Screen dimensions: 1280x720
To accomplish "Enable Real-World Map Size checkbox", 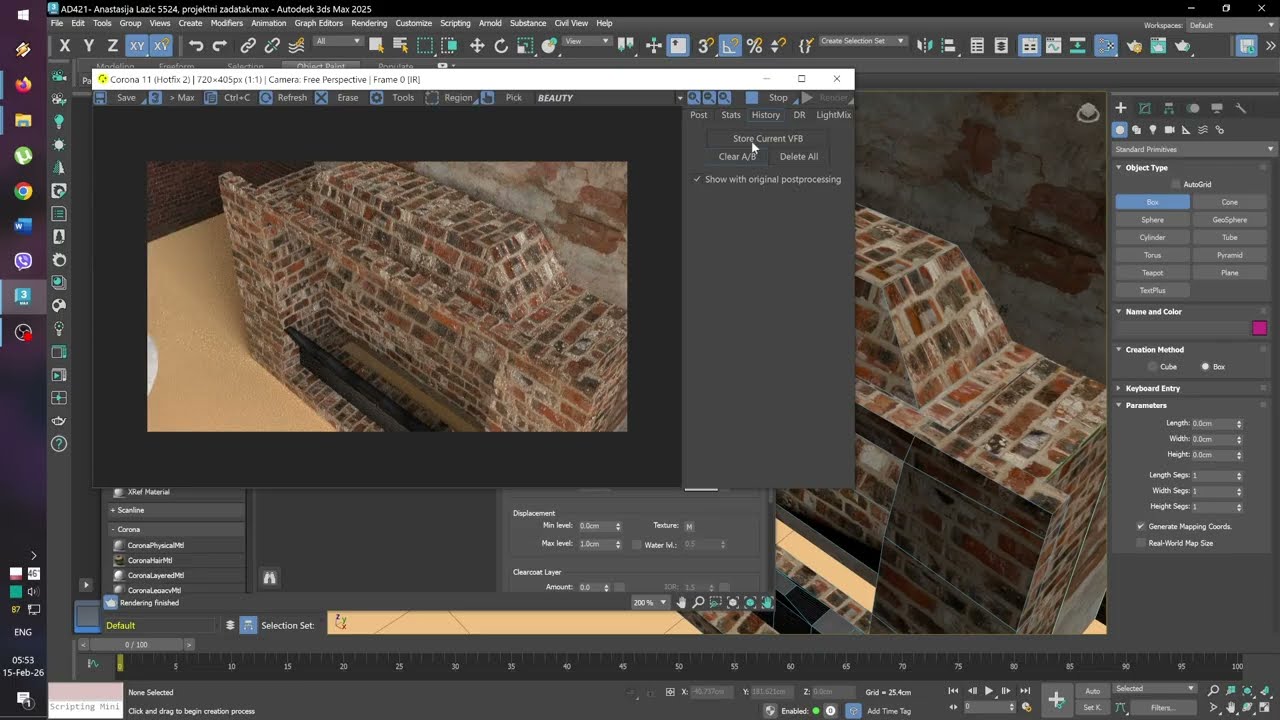I will (1141, 543).
